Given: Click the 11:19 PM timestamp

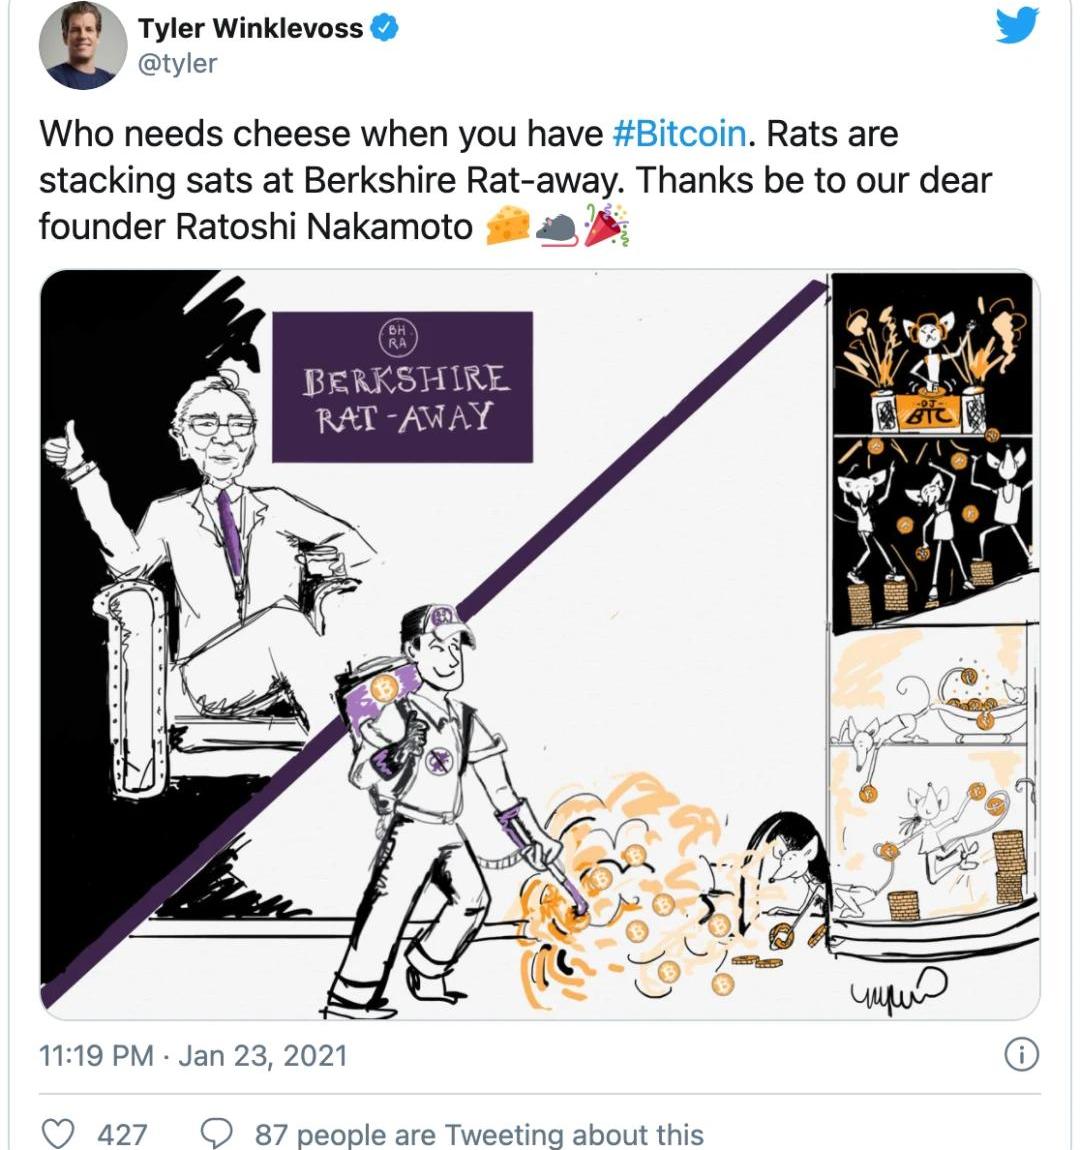Looking at the screenshot, I should tap(96, 1056).
